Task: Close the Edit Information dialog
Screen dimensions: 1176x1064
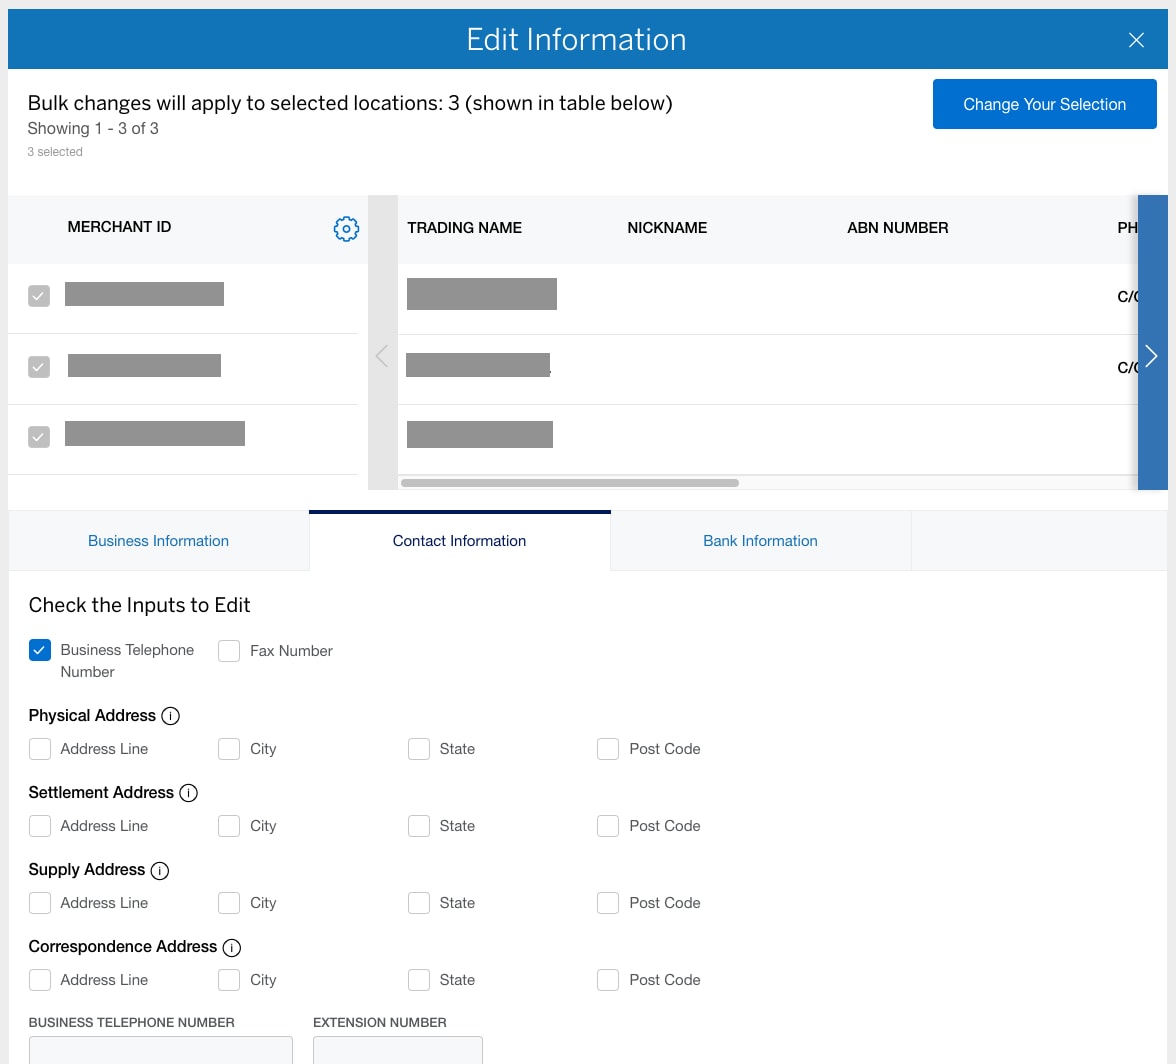Action: pos(1136,40)
